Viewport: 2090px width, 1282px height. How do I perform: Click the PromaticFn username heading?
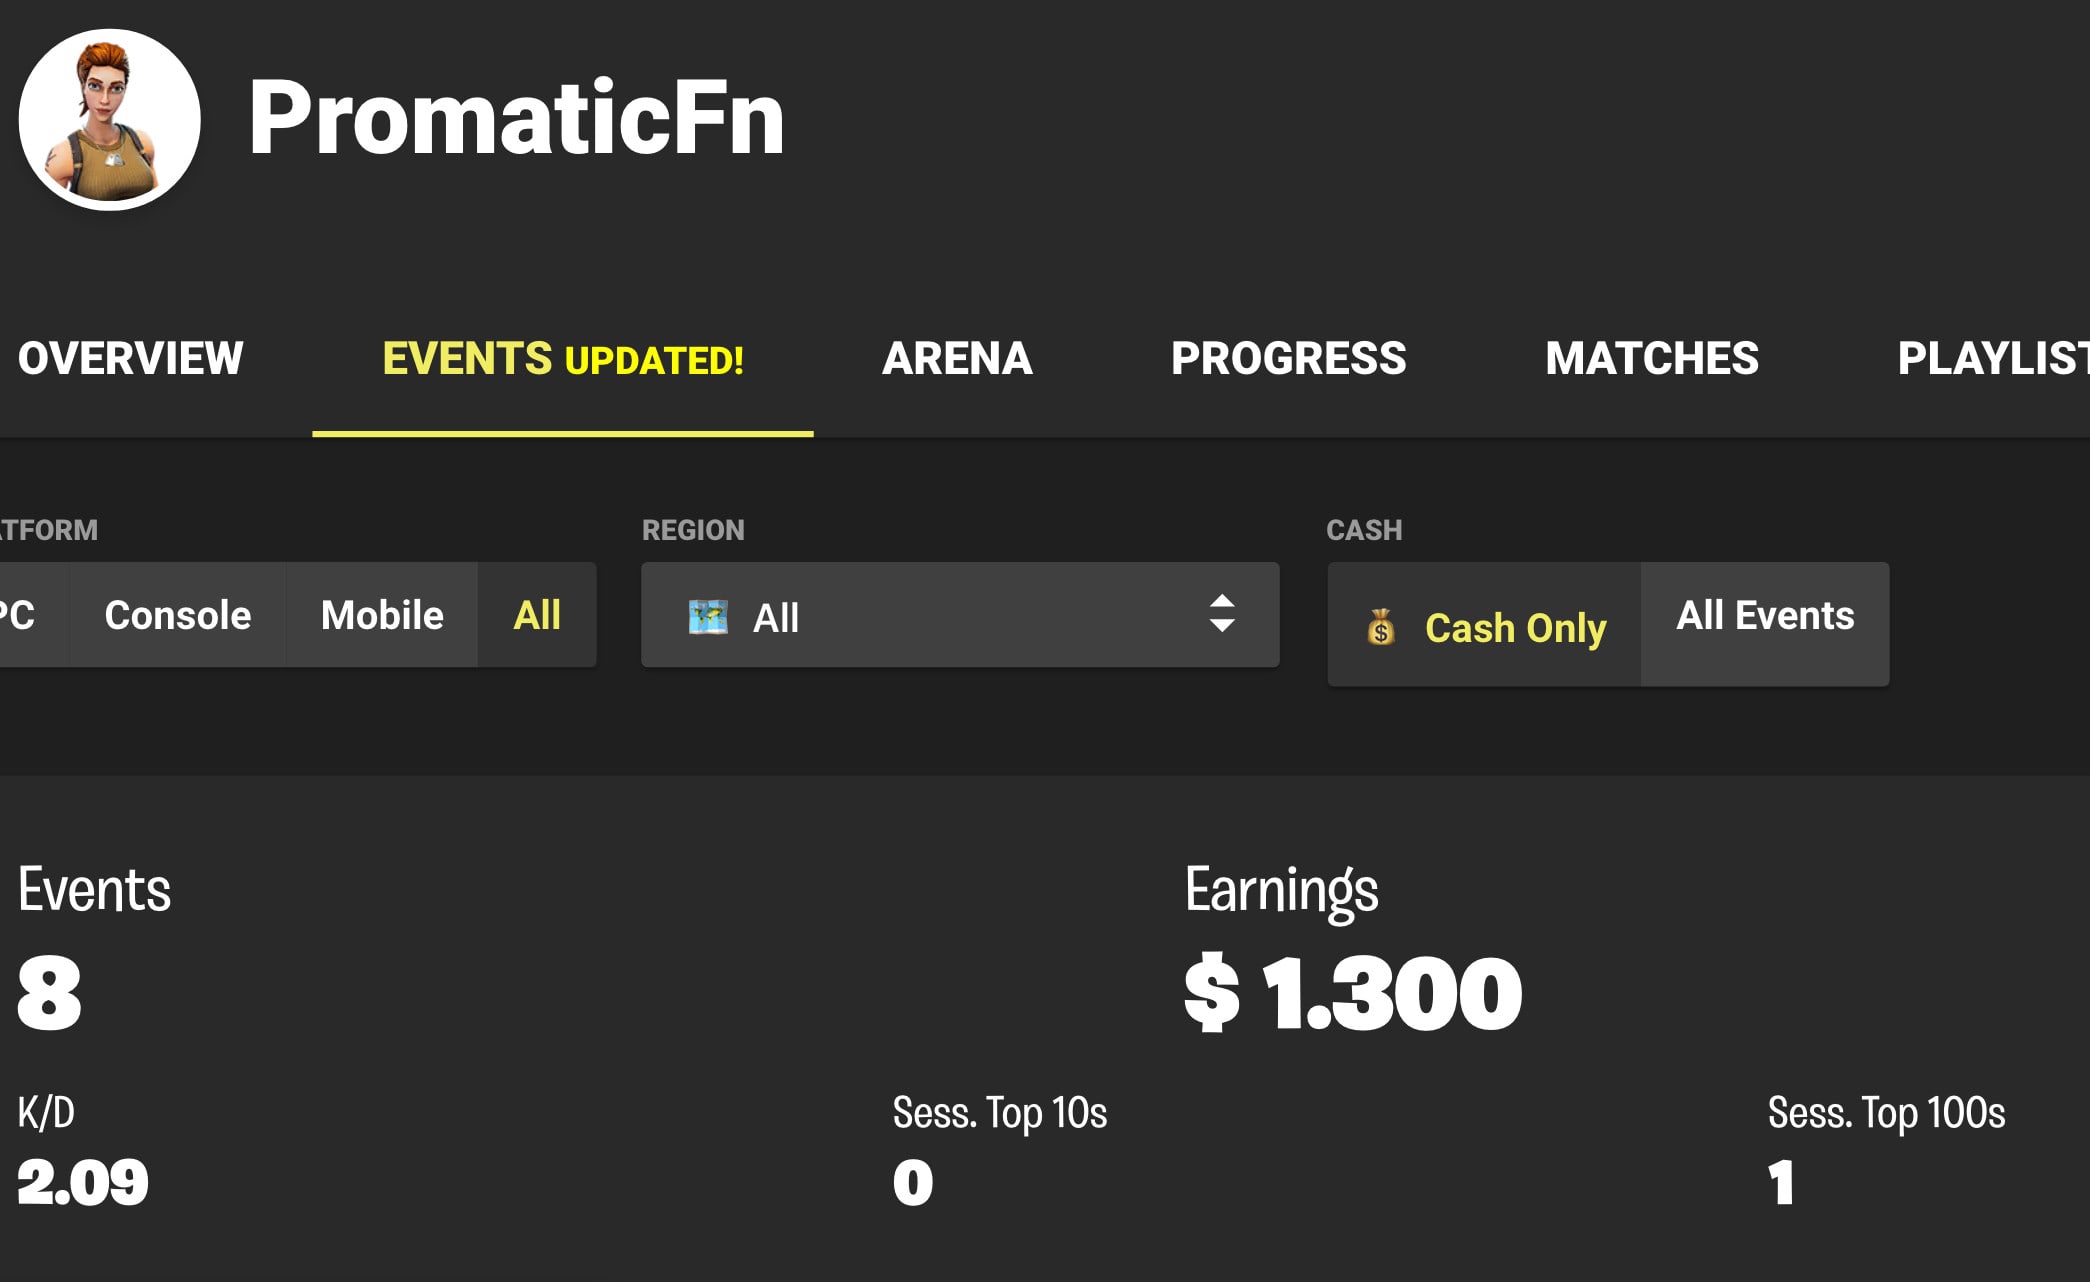coord(516,118)
